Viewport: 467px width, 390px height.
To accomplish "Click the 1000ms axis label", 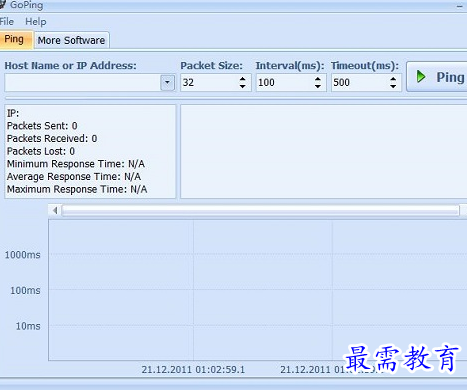I will click(x=22, y=255).
